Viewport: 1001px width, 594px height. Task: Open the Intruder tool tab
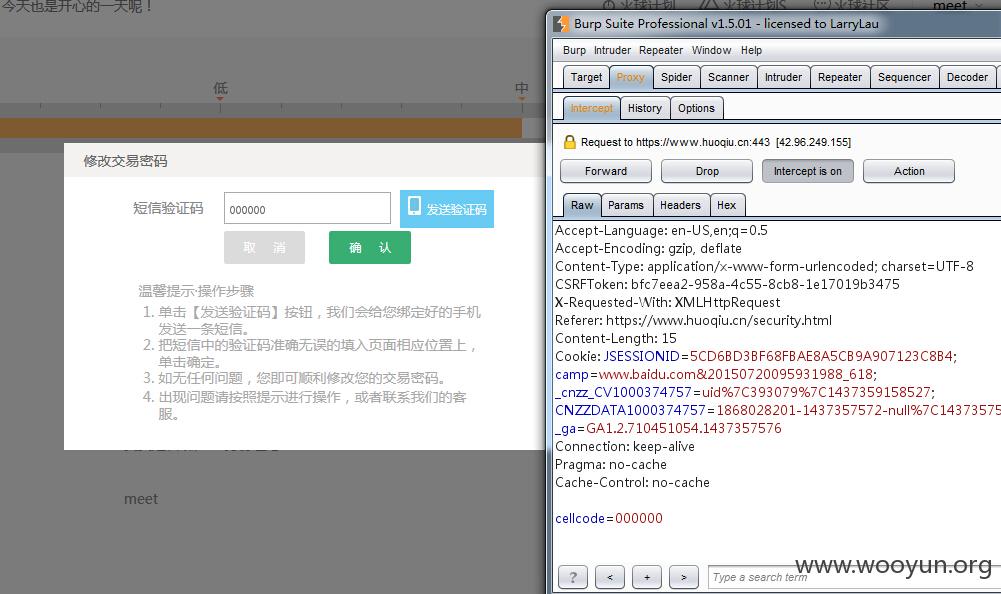coord(783,77)
